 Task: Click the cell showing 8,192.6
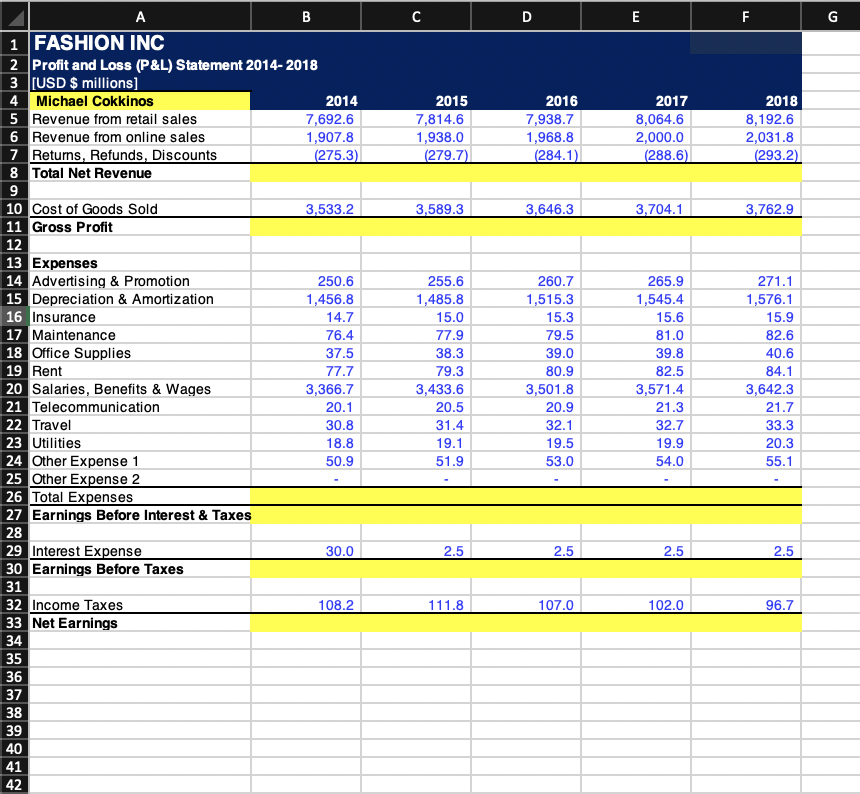point(769,119)
